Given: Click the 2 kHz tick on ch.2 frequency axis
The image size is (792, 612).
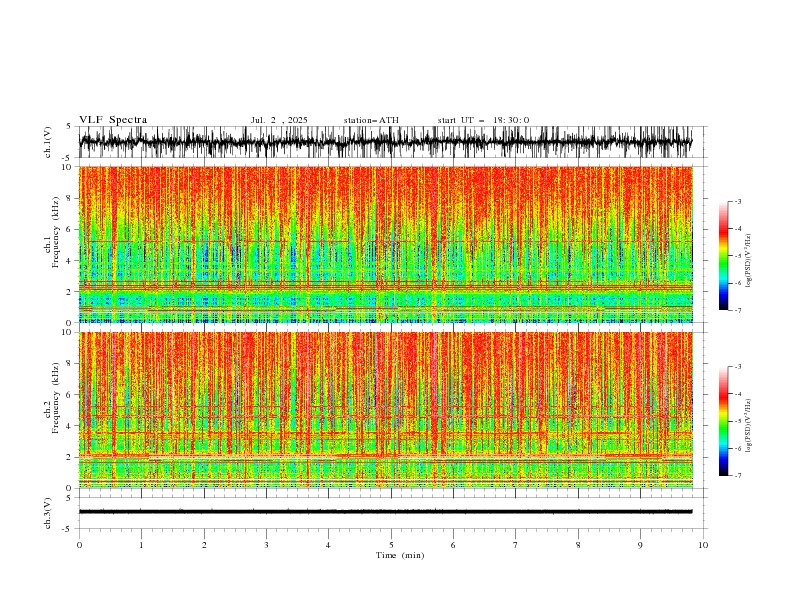Looking at the screenshot, I should (x=70, y=457).
